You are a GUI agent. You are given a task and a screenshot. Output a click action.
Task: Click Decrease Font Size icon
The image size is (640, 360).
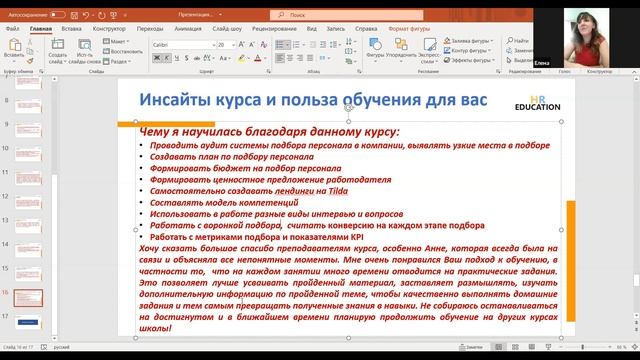click(252, 44)
